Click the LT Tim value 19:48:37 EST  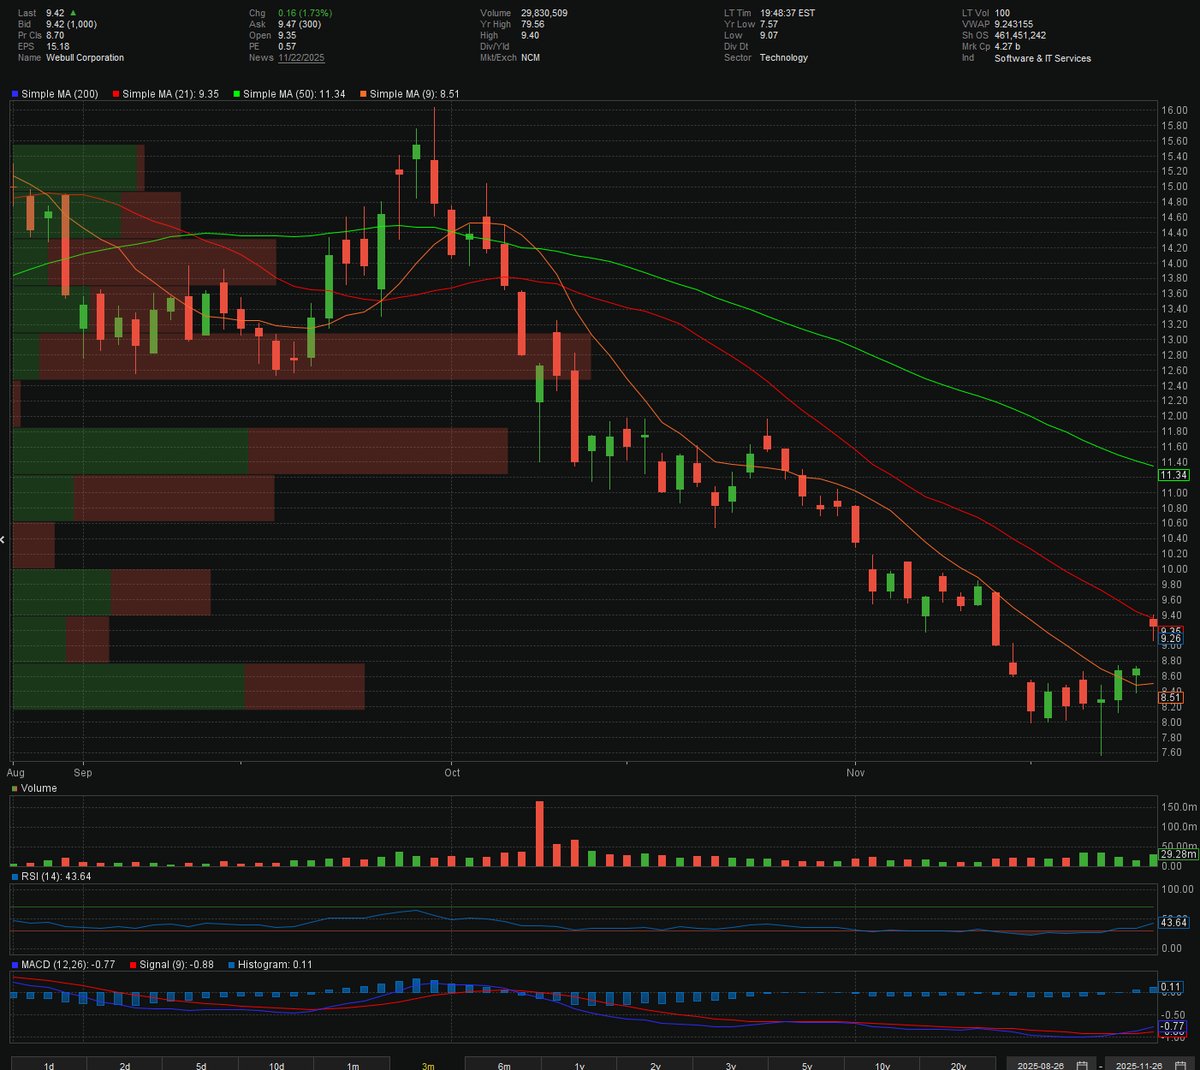(x=787, y=13)
